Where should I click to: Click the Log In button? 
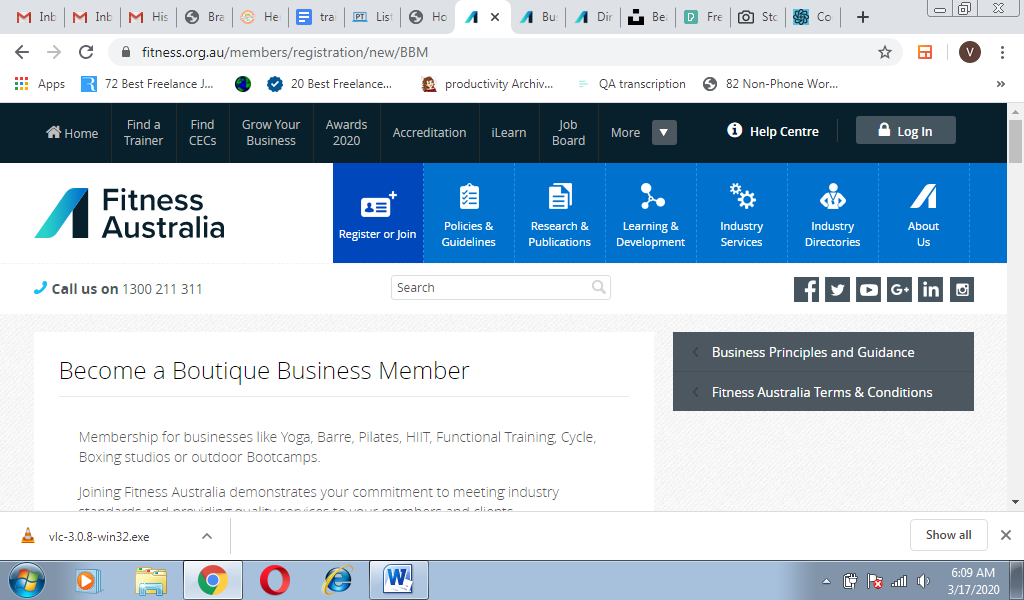pos(906,131)
